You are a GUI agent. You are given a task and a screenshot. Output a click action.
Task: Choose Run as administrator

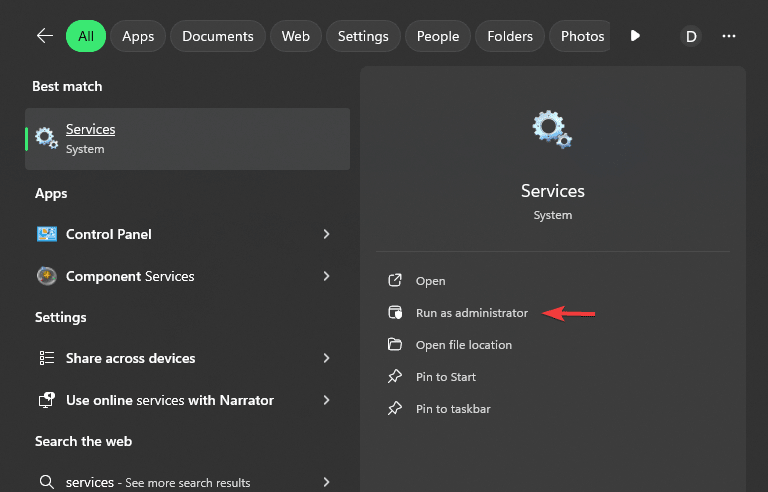[472, 313]
